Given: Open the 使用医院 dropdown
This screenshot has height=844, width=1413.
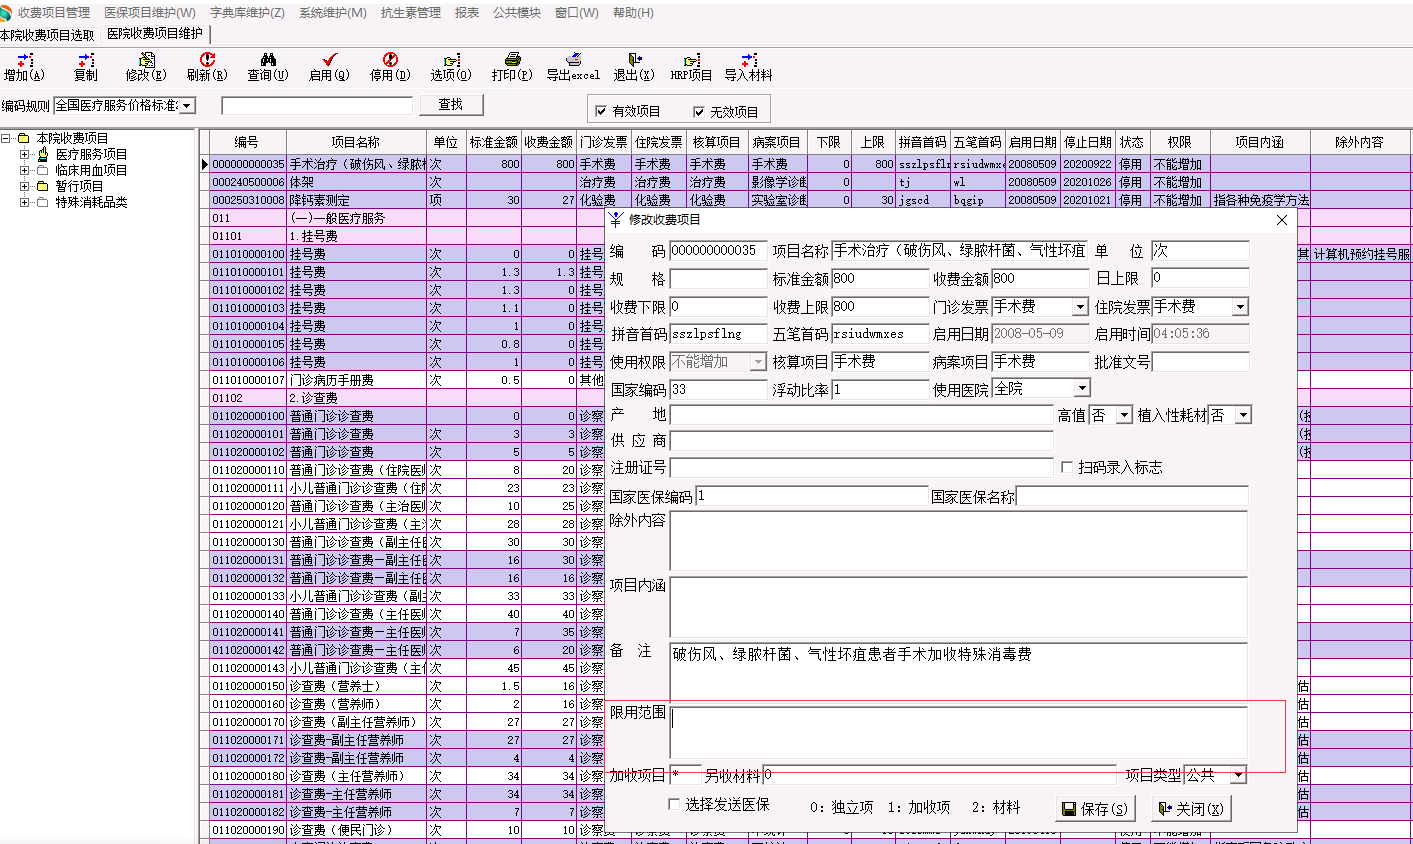Looking at the screenshot, I should tap(1082, 389).
